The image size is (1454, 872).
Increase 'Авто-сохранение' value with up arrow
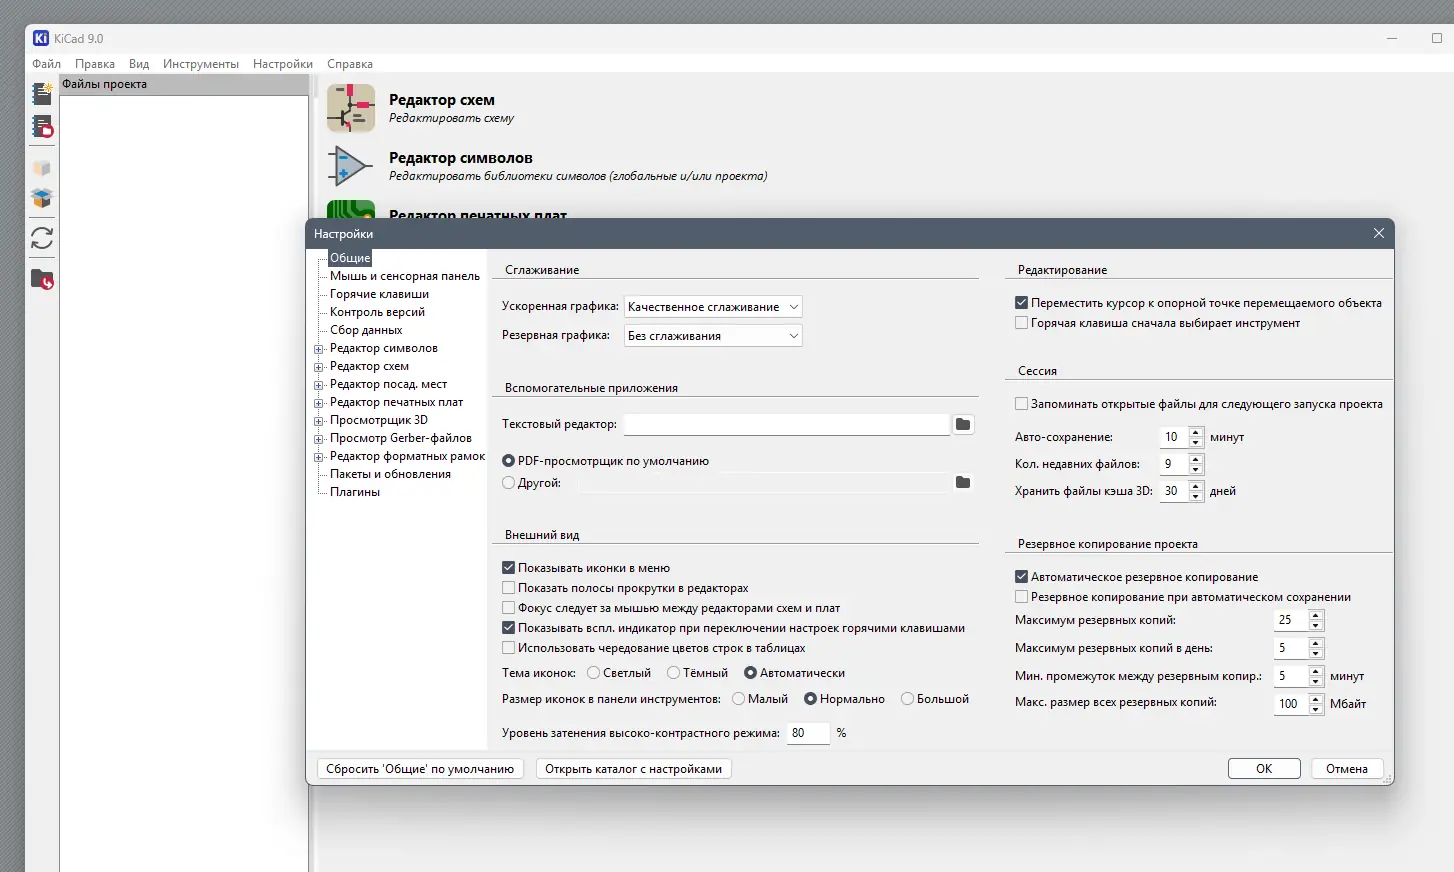[1196, 432]
